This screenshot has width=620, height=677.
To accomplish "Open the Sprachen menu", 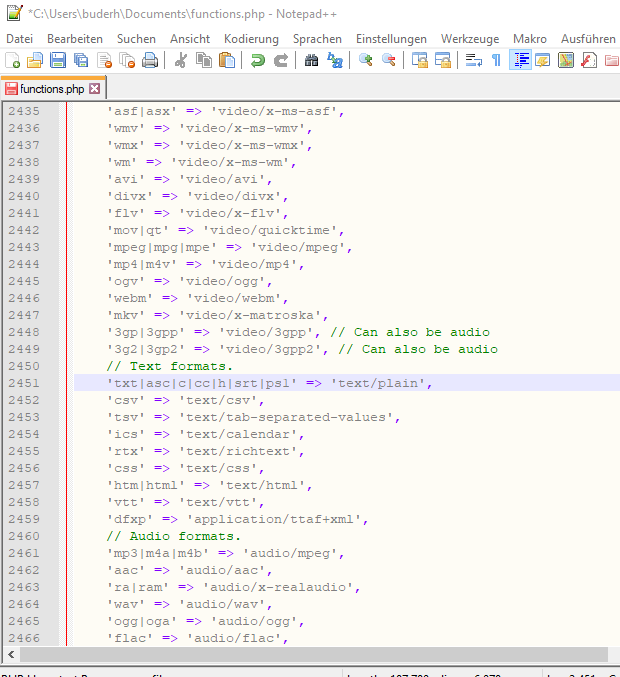I will click(x=317, y=39).
